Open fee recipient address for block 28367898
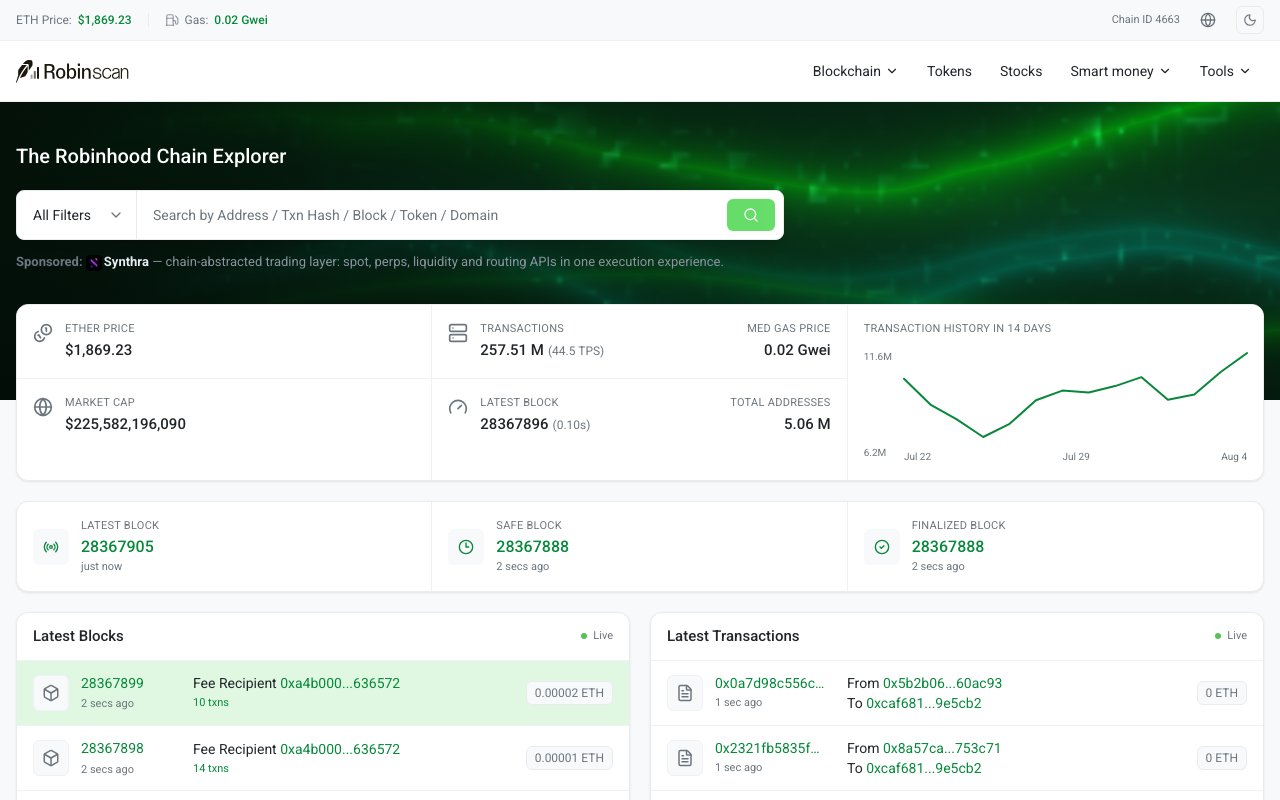Viewport: 1280px width, 800px height. [x=340, y=749]
